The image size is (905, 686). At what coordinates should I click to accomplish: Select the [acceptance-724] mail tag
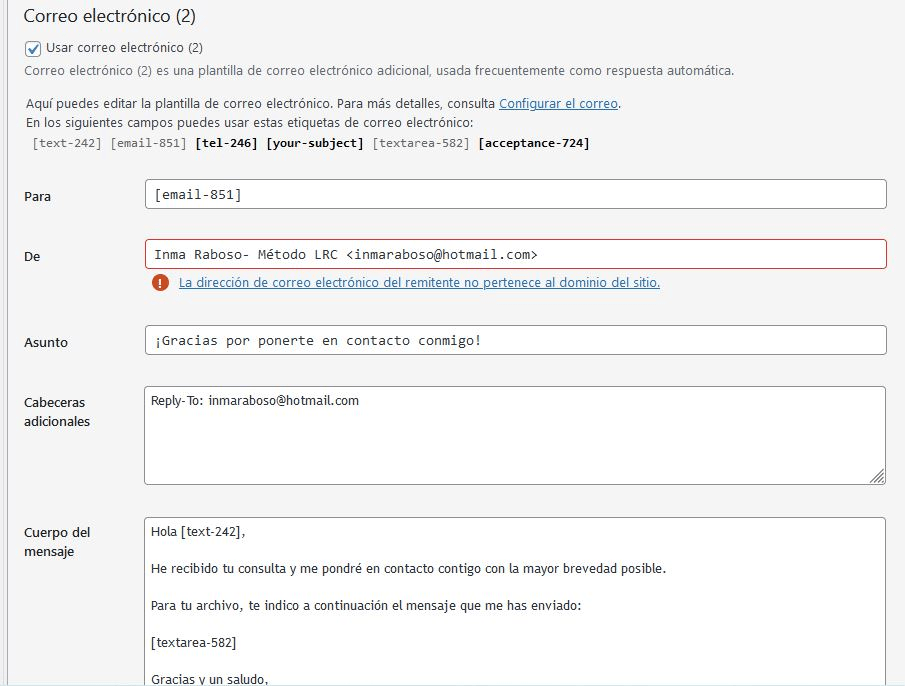(534, 143)
